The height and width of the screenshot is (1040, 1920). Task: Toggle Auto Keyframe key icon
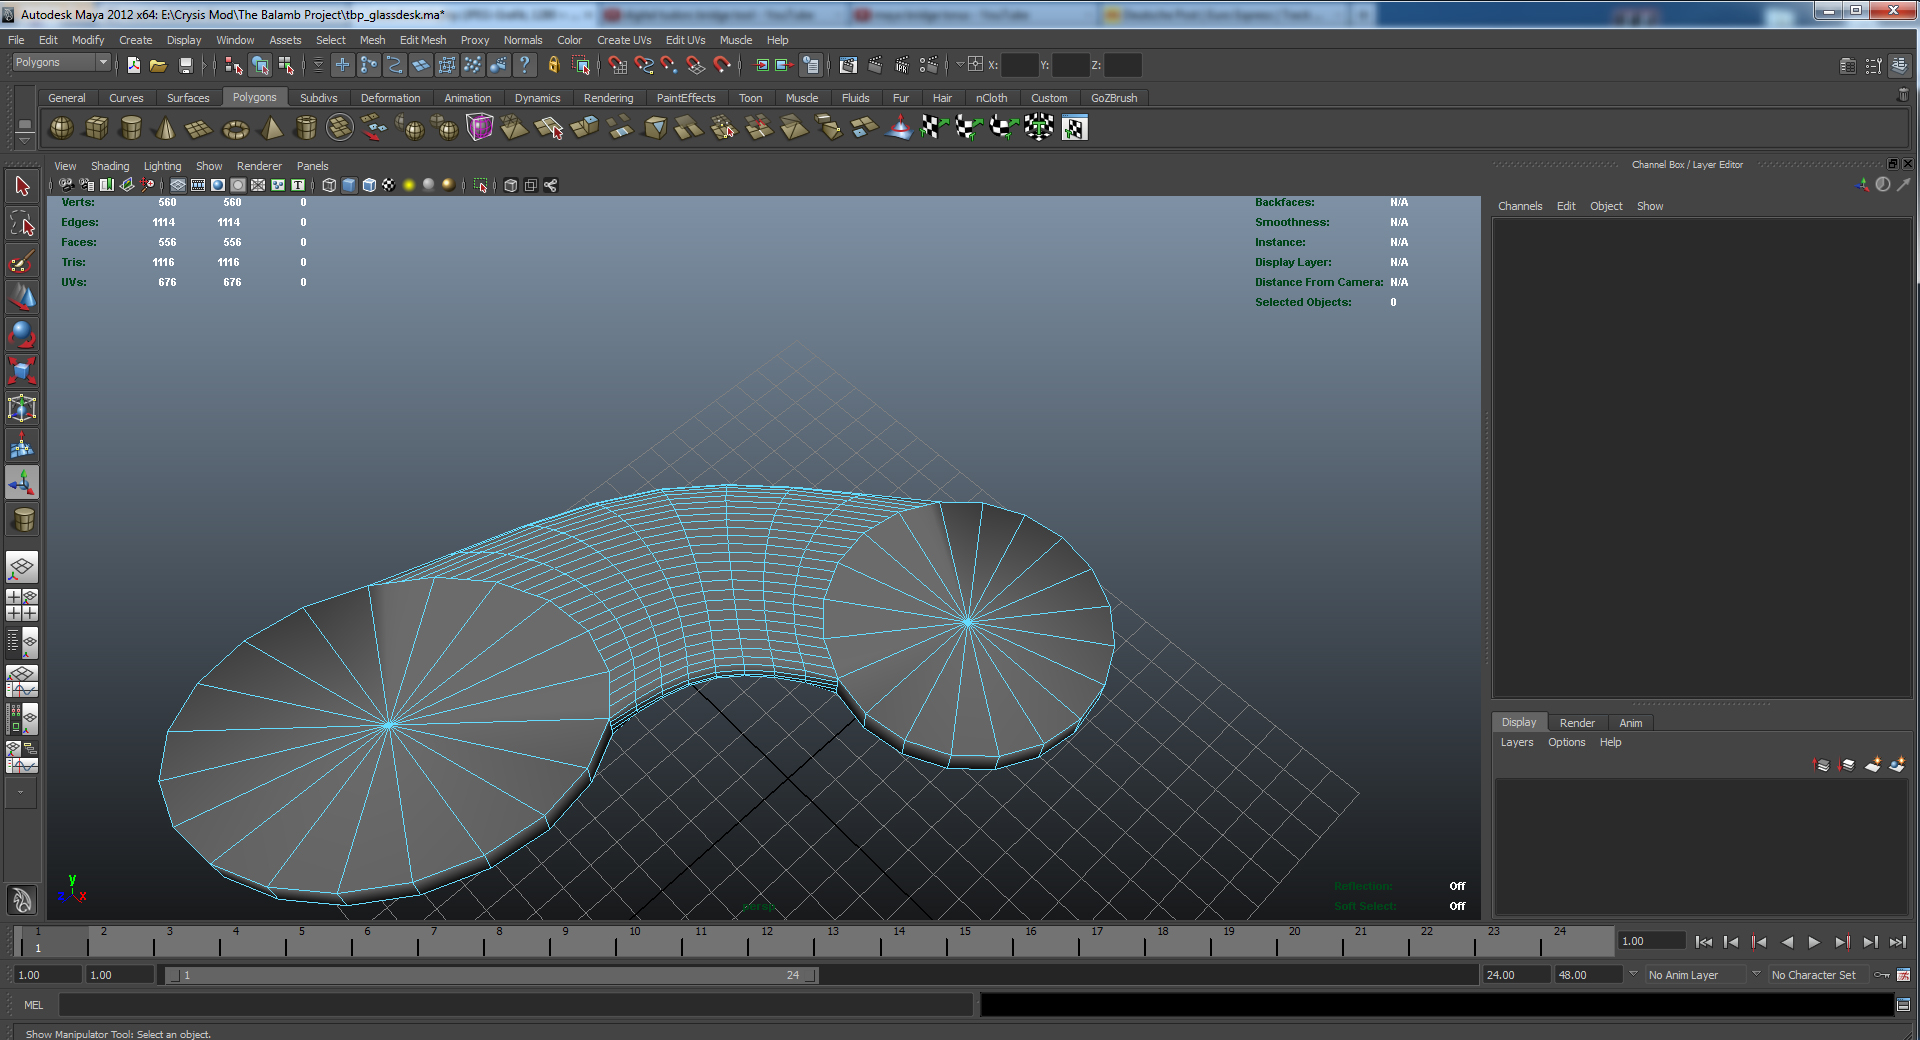(1882, 975)
